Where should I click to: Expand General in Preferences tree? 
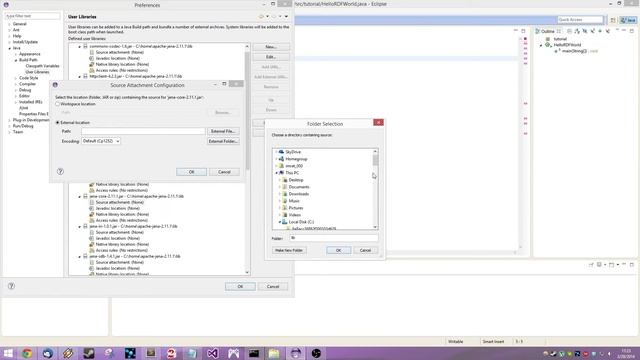click(9, 24)
